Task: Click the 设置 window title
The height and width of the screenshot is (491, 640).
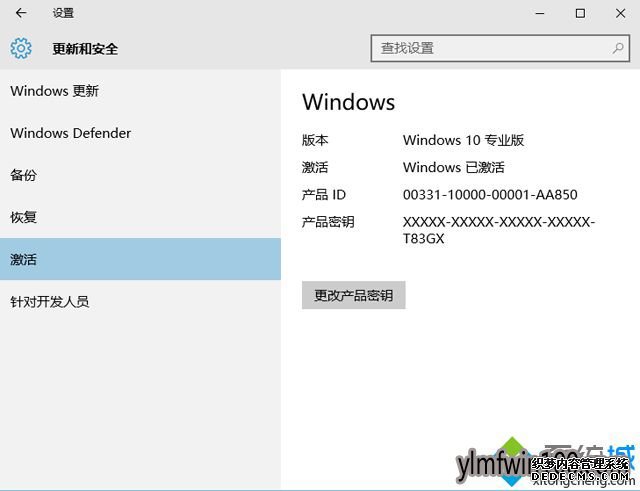Action: [63, 13]
